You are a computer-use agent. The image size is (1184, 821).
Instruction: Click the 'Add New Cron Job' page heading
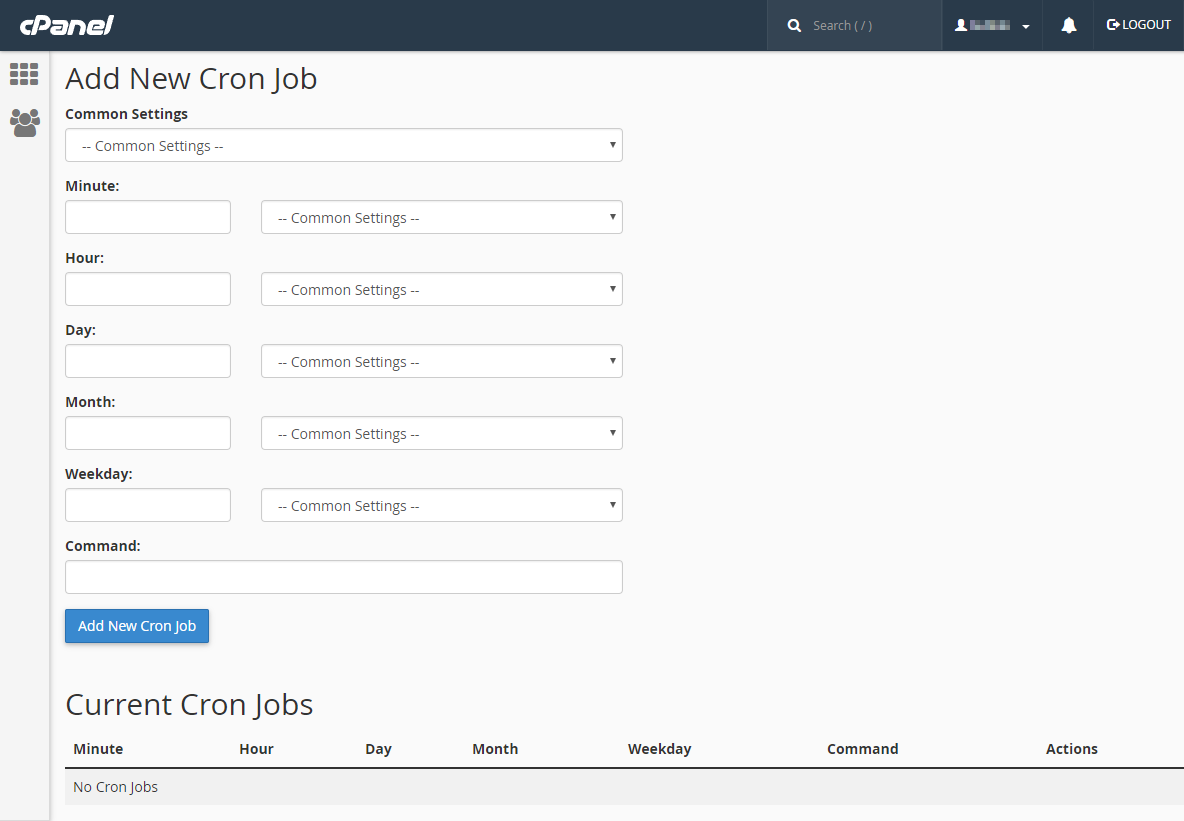pyautogui.click(x=191, y=79)
